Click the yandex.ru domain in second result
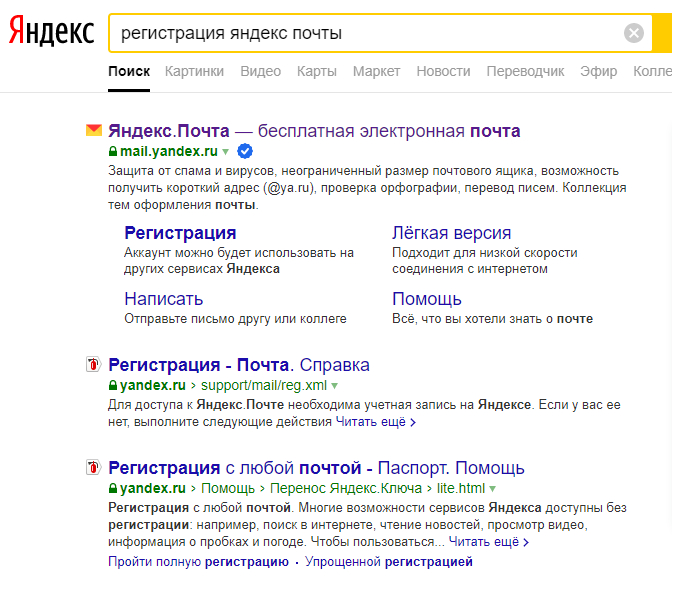 click(153, 385)
